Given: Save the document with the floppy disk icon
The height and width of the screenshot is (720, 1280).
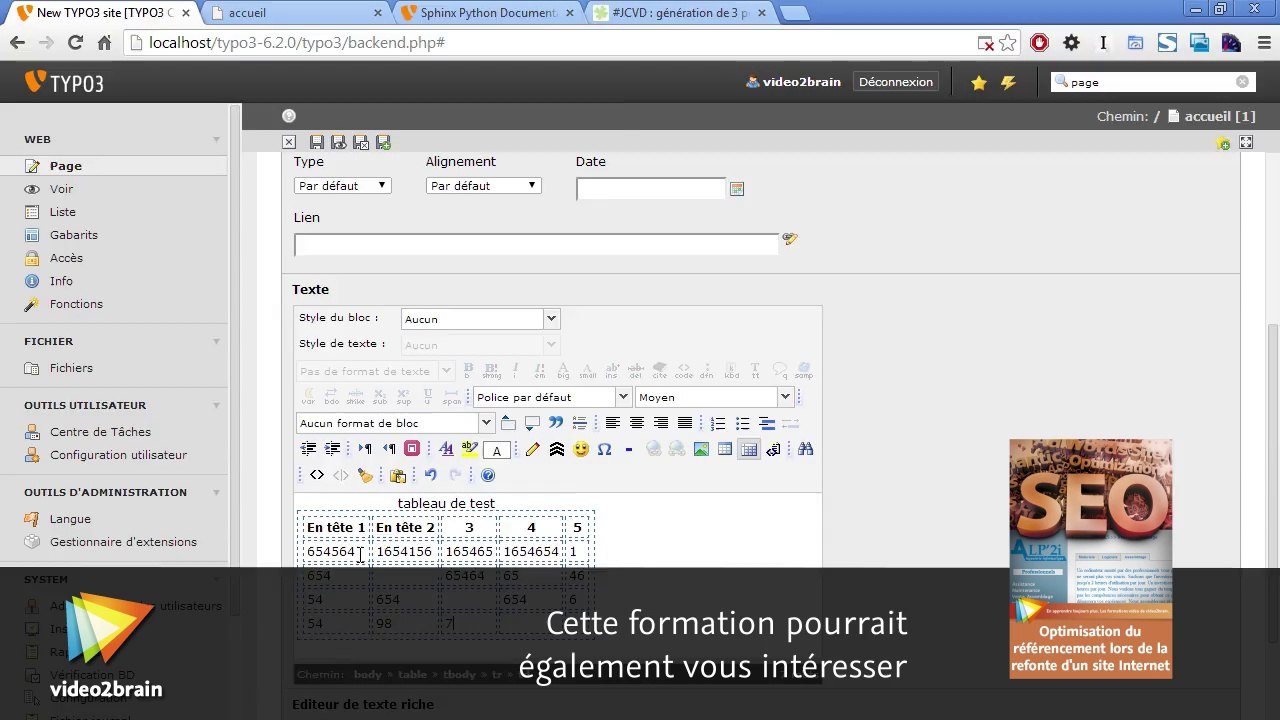Looking at the screenshot, I should click(317, 143).
